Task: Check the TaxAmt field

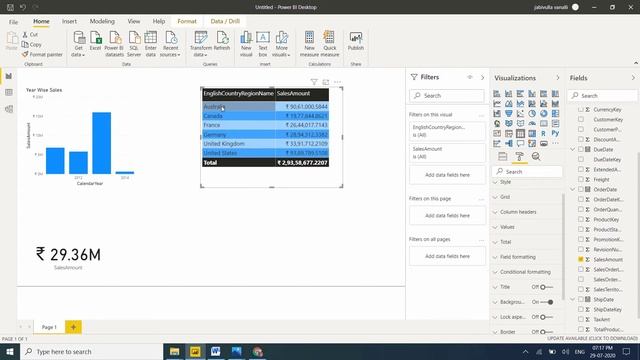Action: pyautogui.click(x=580, y=319)
